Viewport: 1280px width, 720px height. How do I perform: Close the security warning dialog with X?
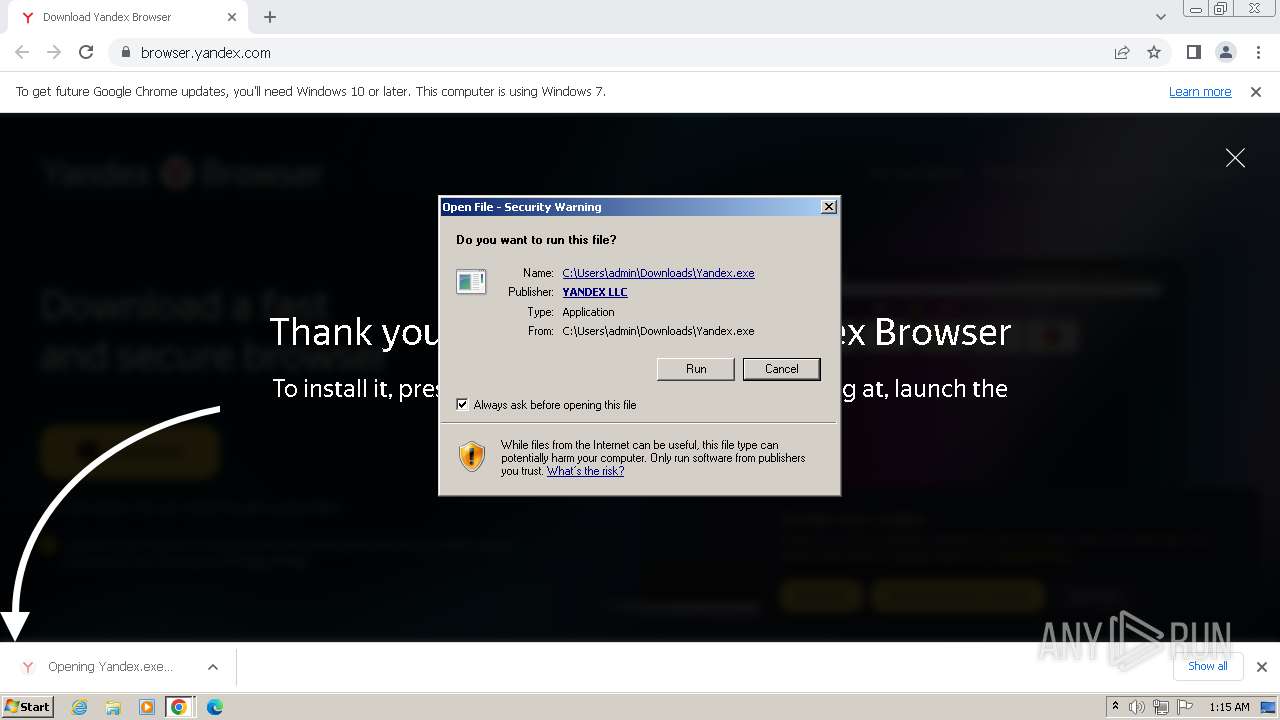point(828,207)
